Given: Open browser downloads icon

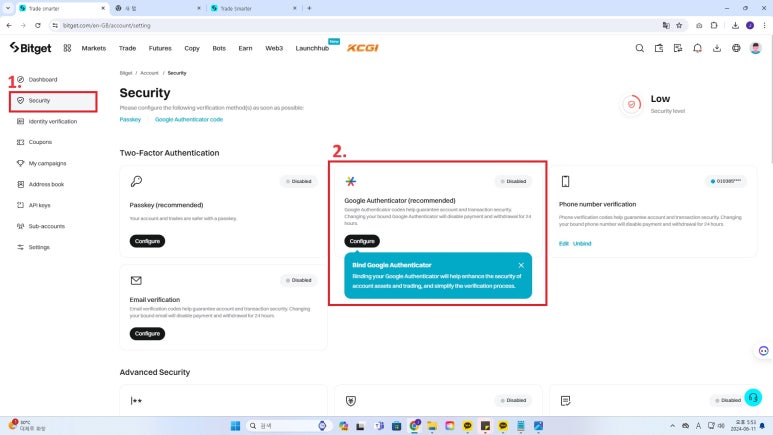Looking at the screenshot, I should click(x=735, y=25).
